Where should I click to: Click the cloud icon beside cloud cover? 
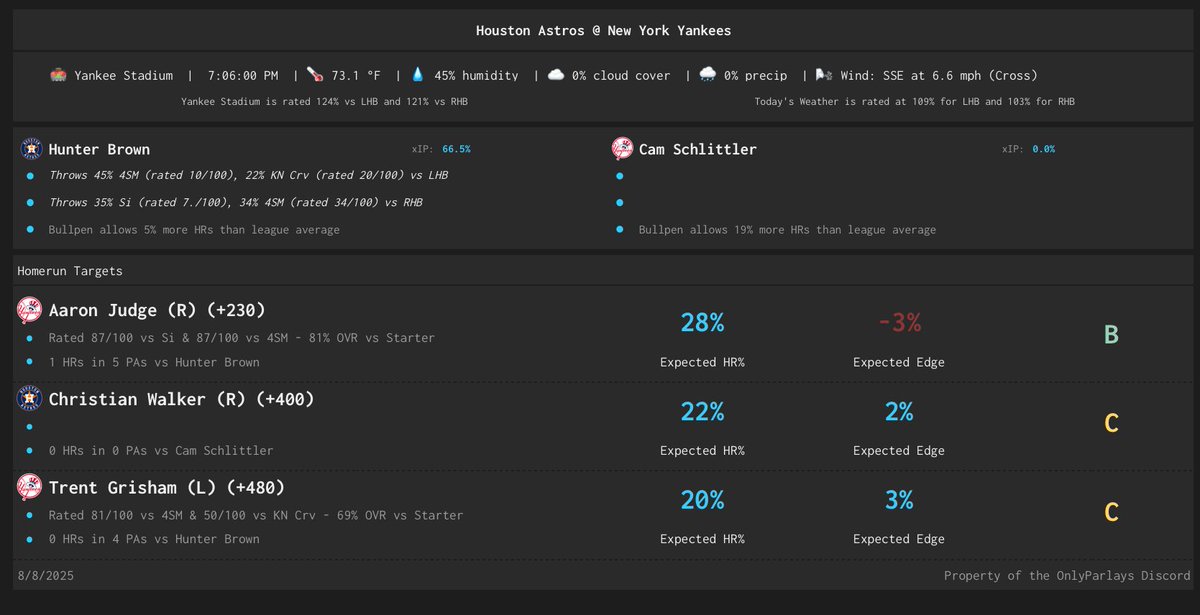[556, 75]
